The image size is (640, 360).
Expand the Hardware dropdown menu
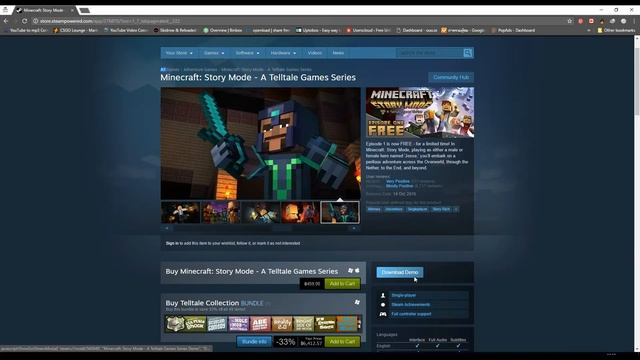click(x=283, y=53)
